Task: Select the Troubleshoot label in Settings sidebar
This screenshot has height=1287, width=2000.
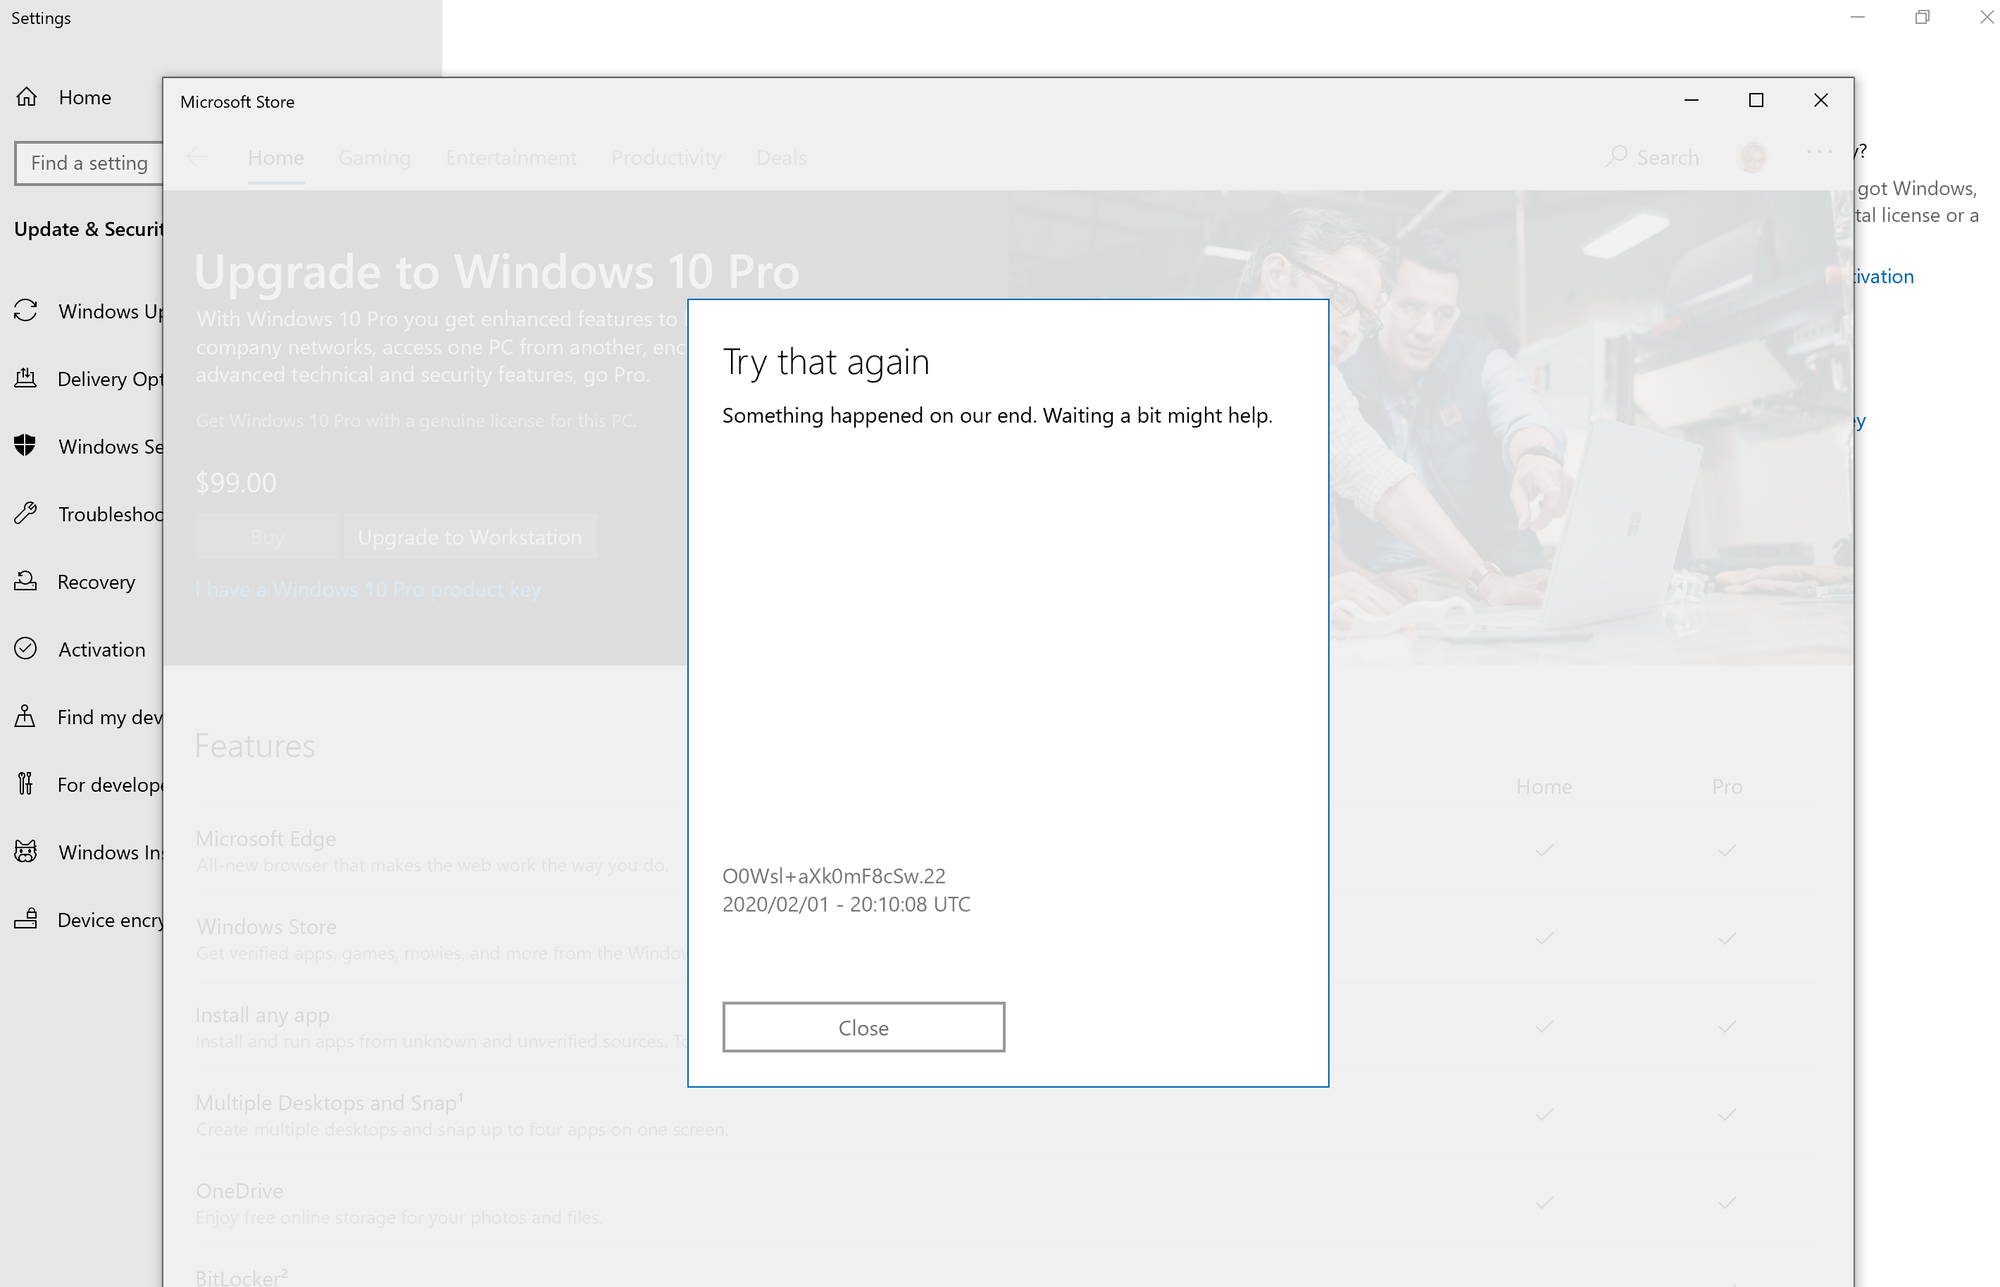Action: pos(110,514)
